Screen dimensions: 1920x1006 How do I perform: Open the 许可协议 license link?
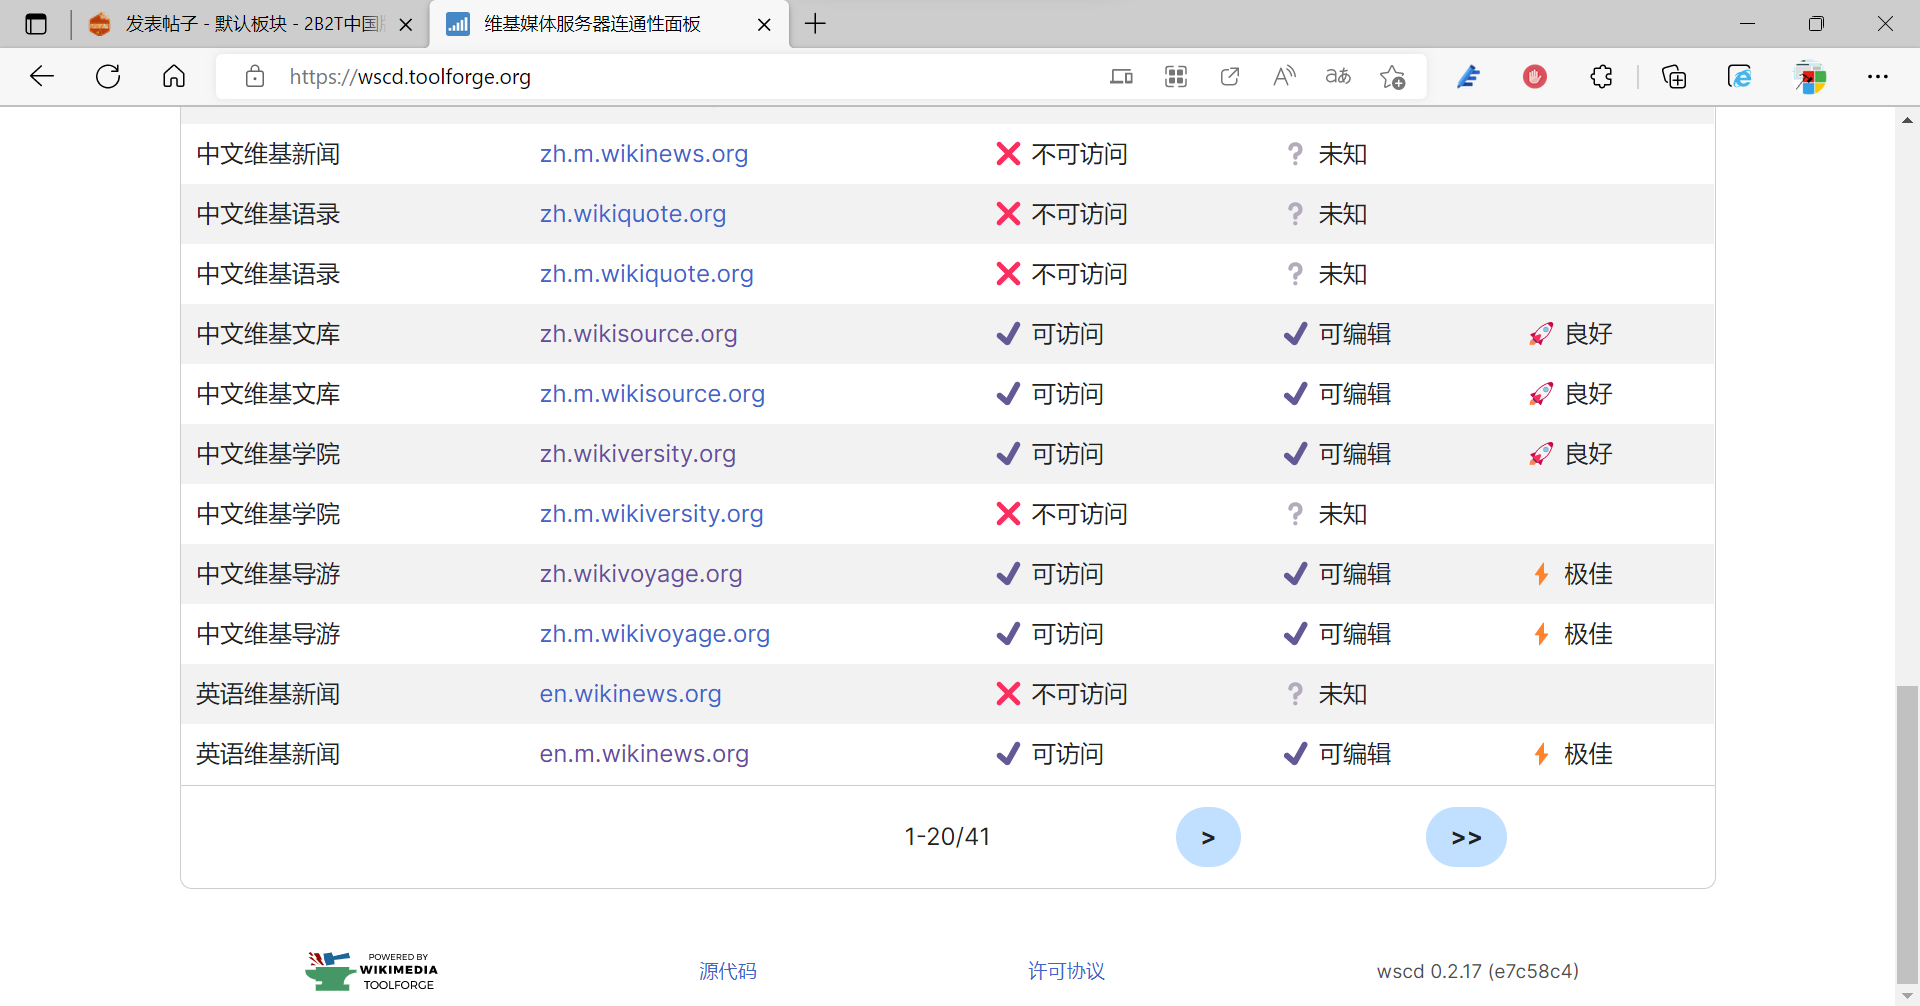pyautogui.click(x=1066, y=971)
